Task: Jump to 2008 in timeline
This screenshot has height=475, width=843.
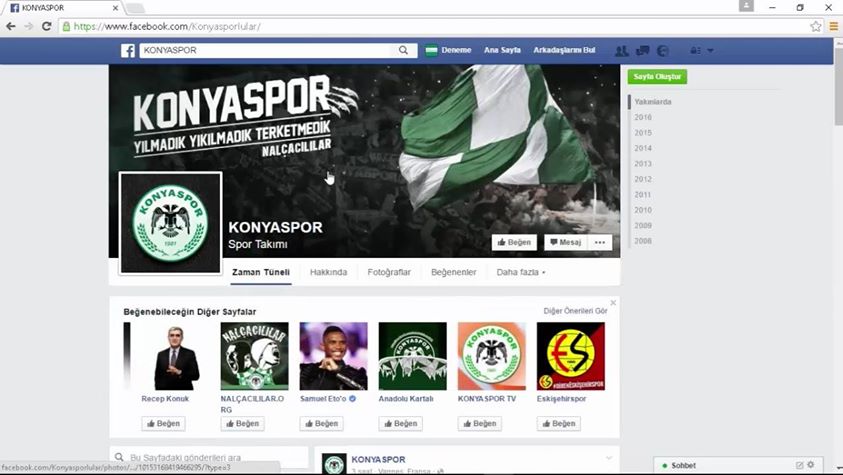Action: (643, 241)
